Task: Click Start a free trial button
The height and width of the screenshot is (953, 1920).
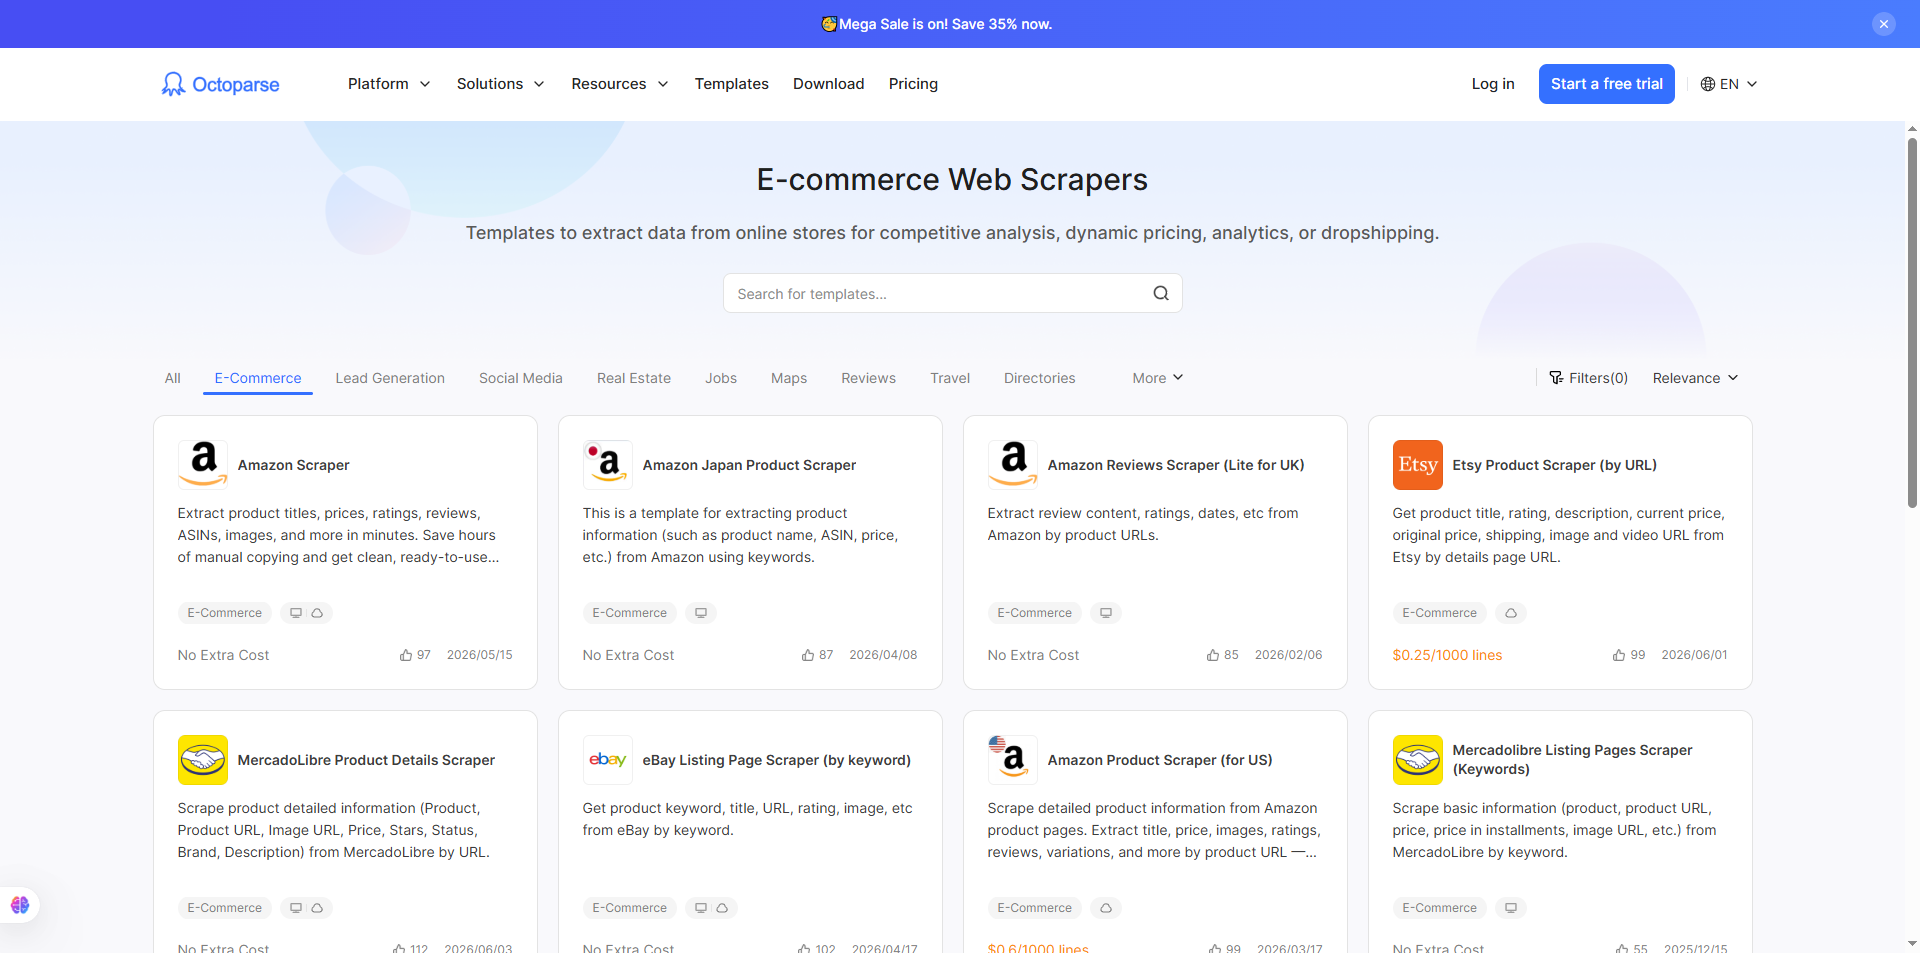Action: [1607, 84]
